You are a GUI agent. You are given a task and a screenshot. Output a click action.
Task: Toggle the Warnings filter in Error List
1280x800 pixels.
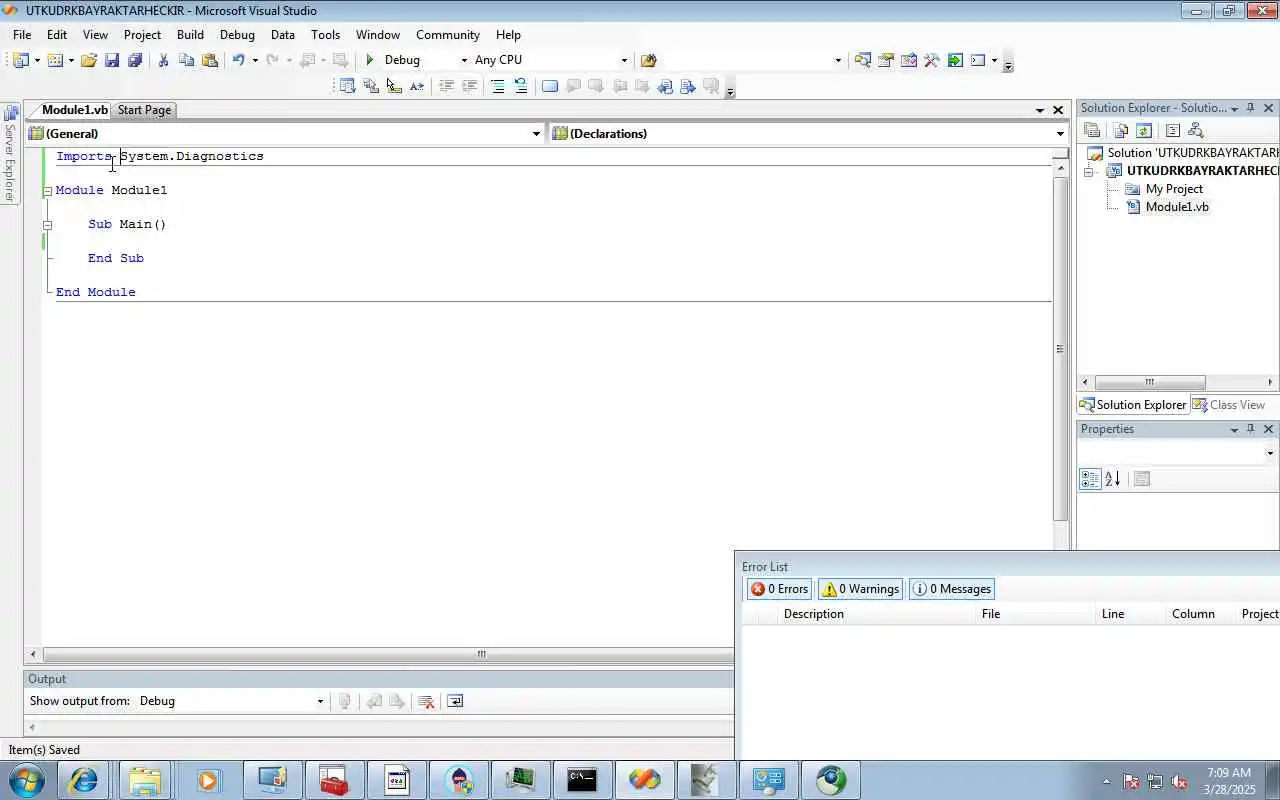[x=860, y=589]
